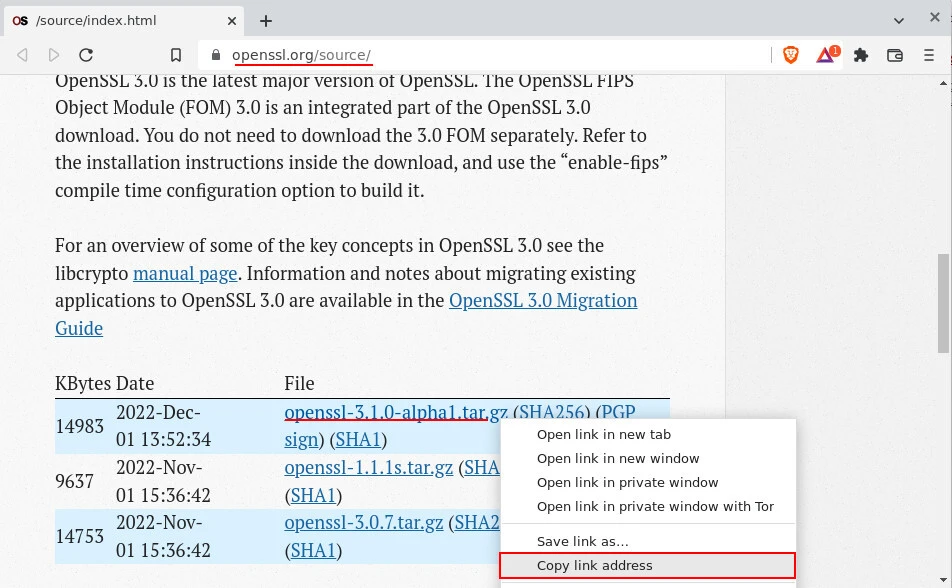Select 'Open link in new tab'
This screenshot has height=588, width=952.
(603, 435)
